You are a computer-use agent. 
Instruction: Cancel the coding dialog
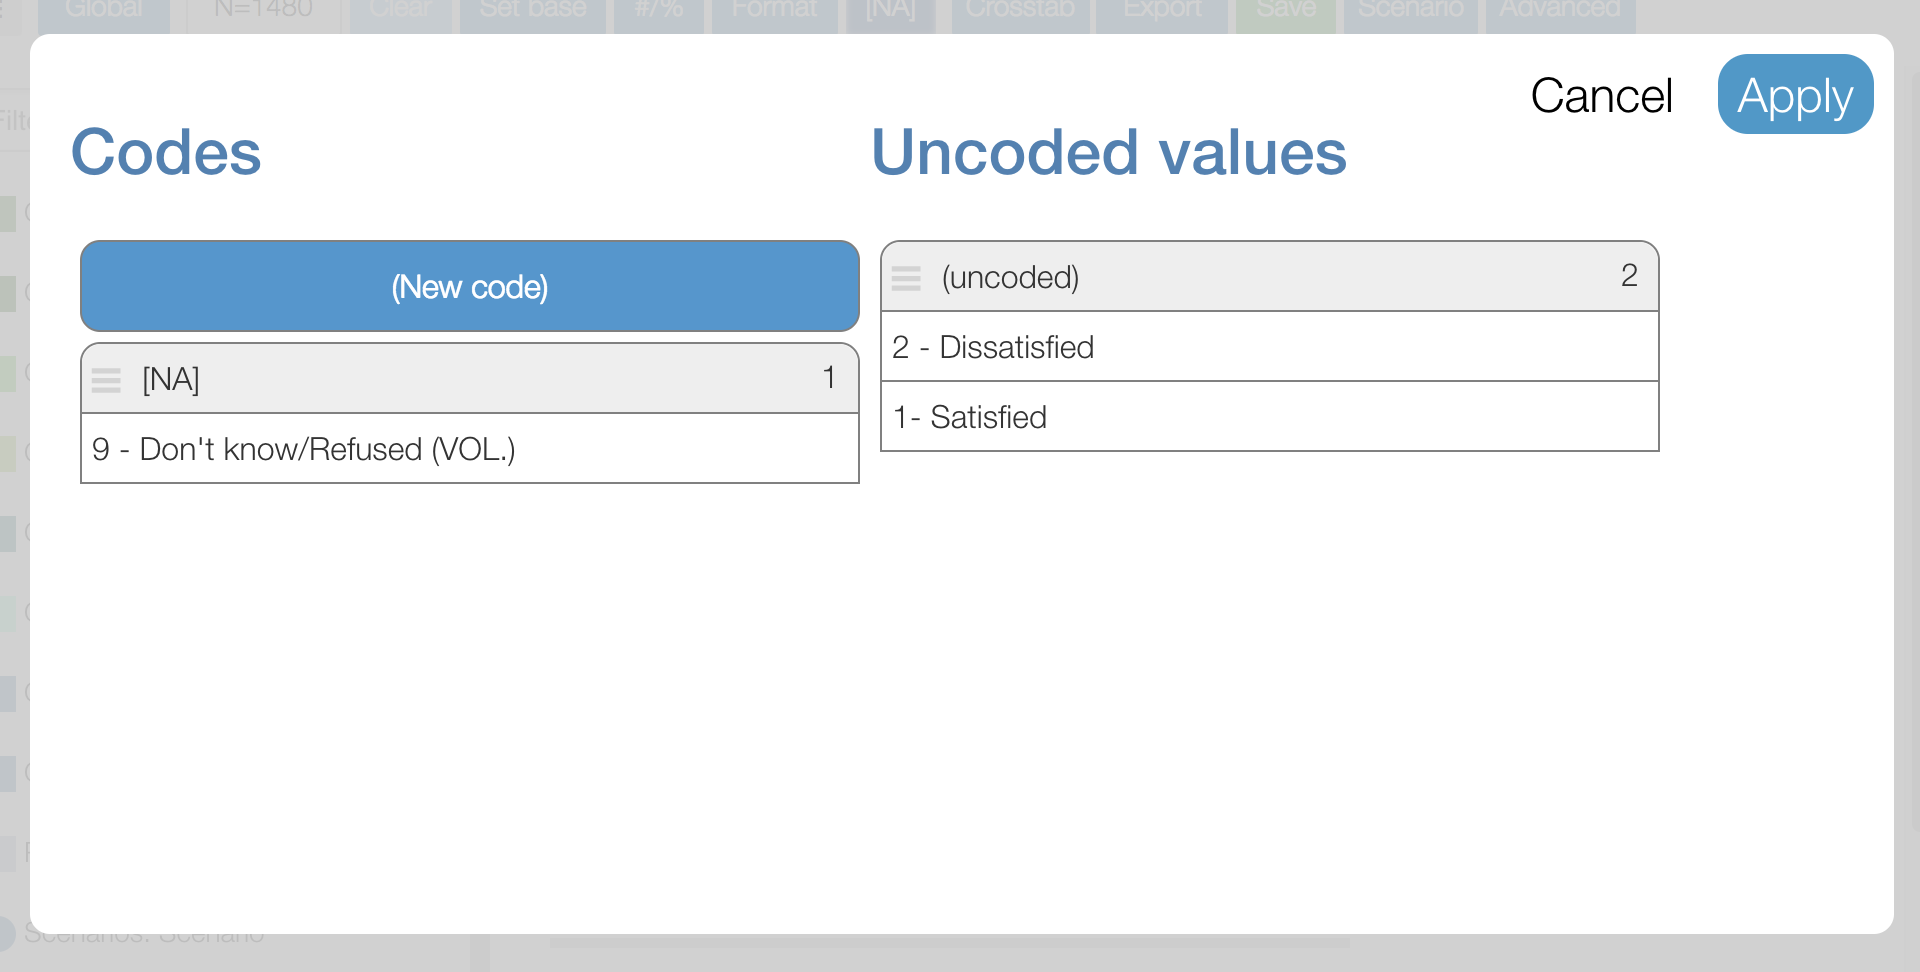click(x=1601, y=96)
